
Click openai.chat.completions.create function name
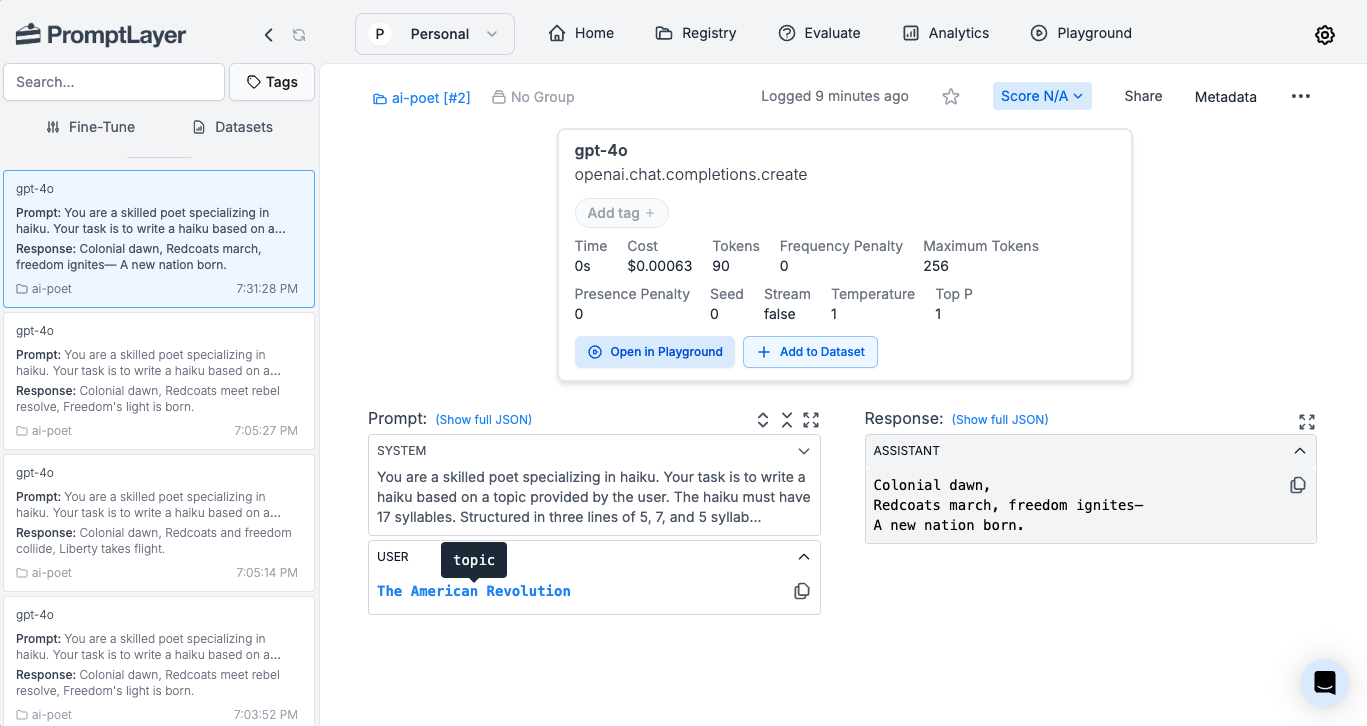pyautogui.click(x=691, y=174)
